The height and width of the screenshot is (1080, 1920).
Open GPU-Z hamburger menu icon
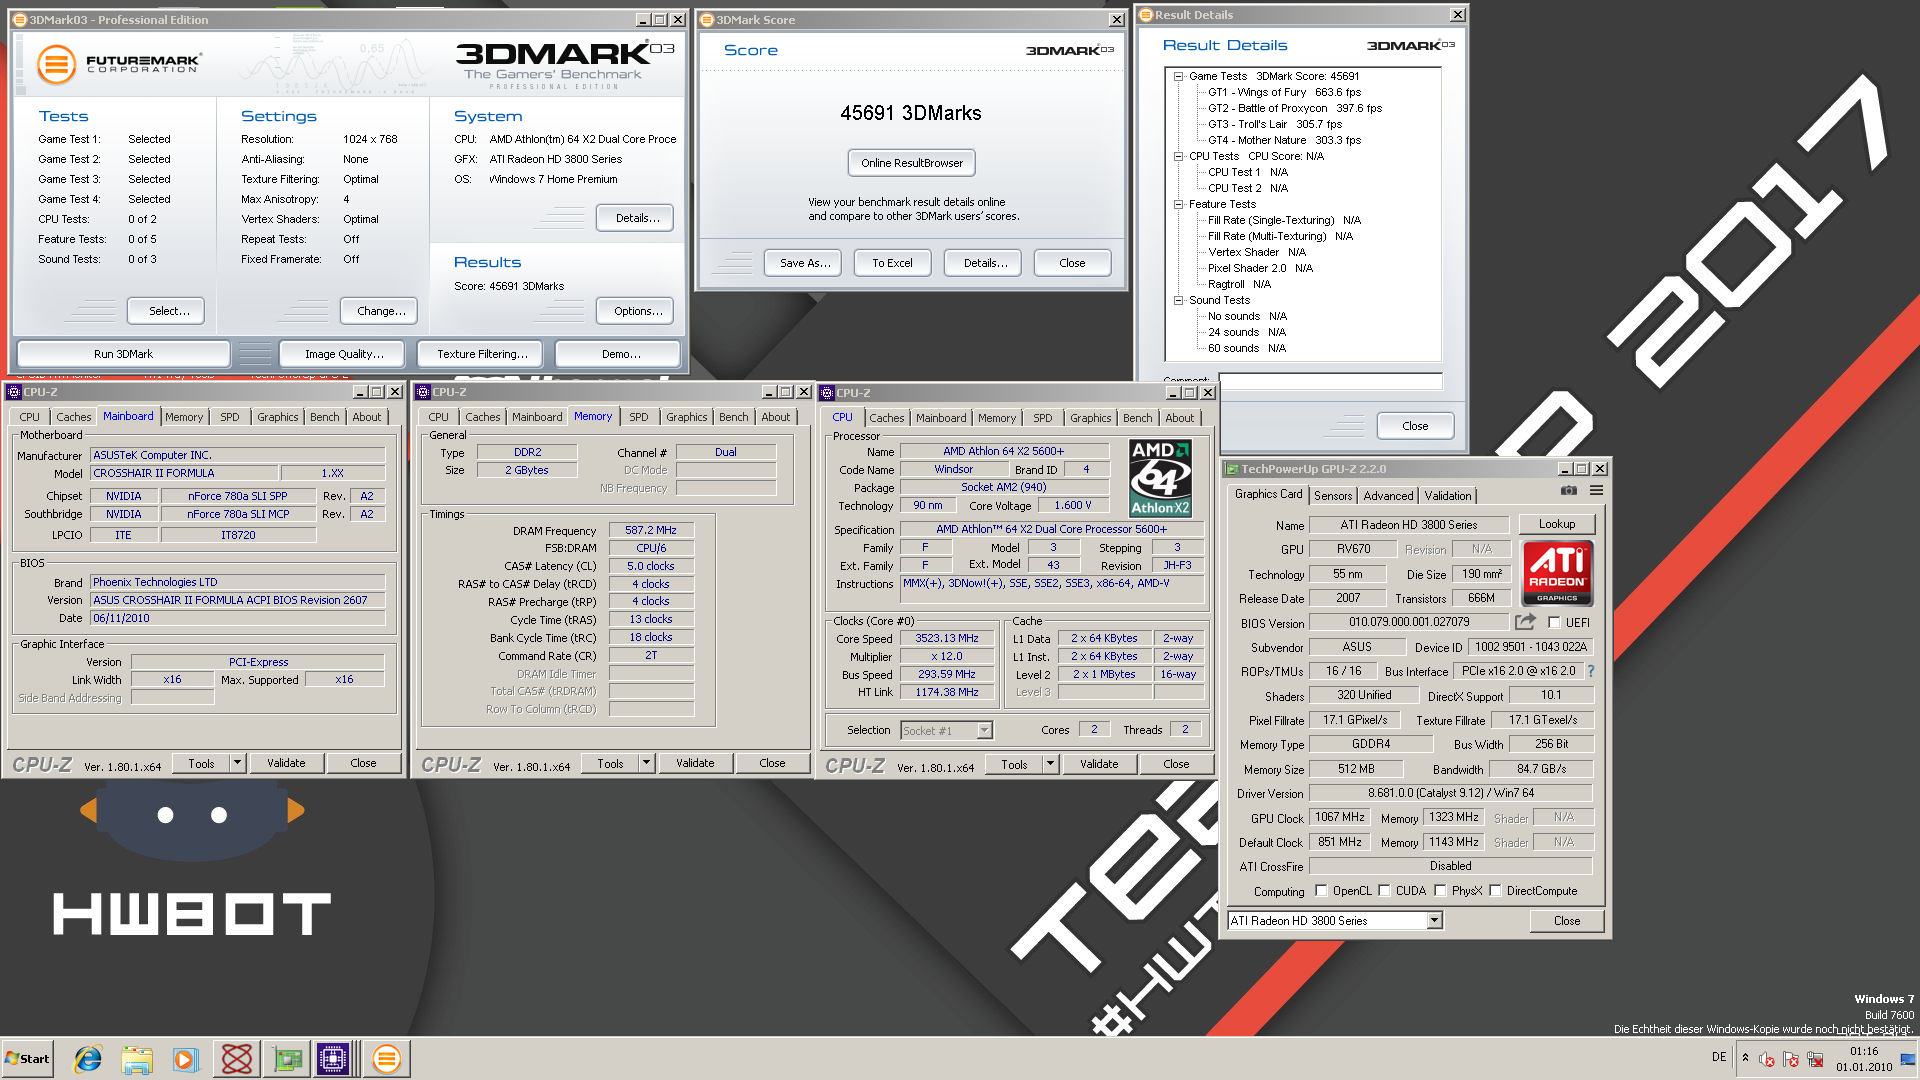click(x=1596, y=490)
